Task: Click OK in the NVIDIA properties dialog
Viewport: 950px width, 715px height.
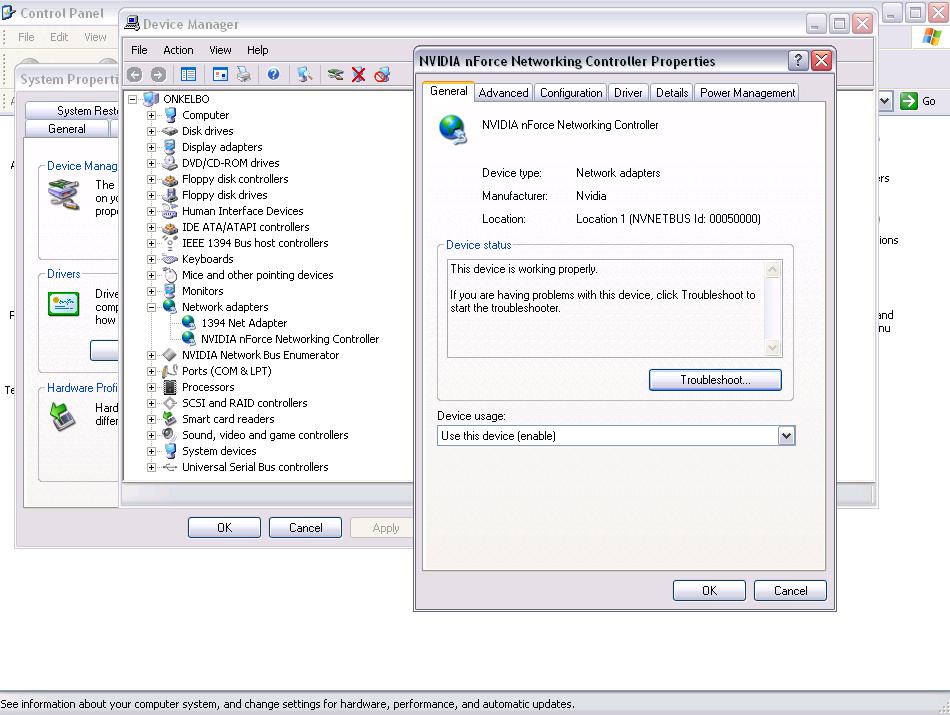Action: (709, 591)
